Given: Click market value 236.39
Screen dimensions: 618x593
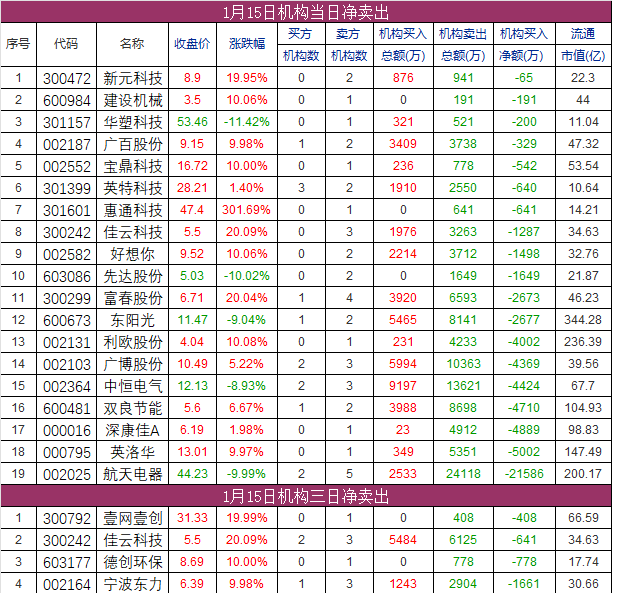Looking at the screenshot, I should [583, 342].
